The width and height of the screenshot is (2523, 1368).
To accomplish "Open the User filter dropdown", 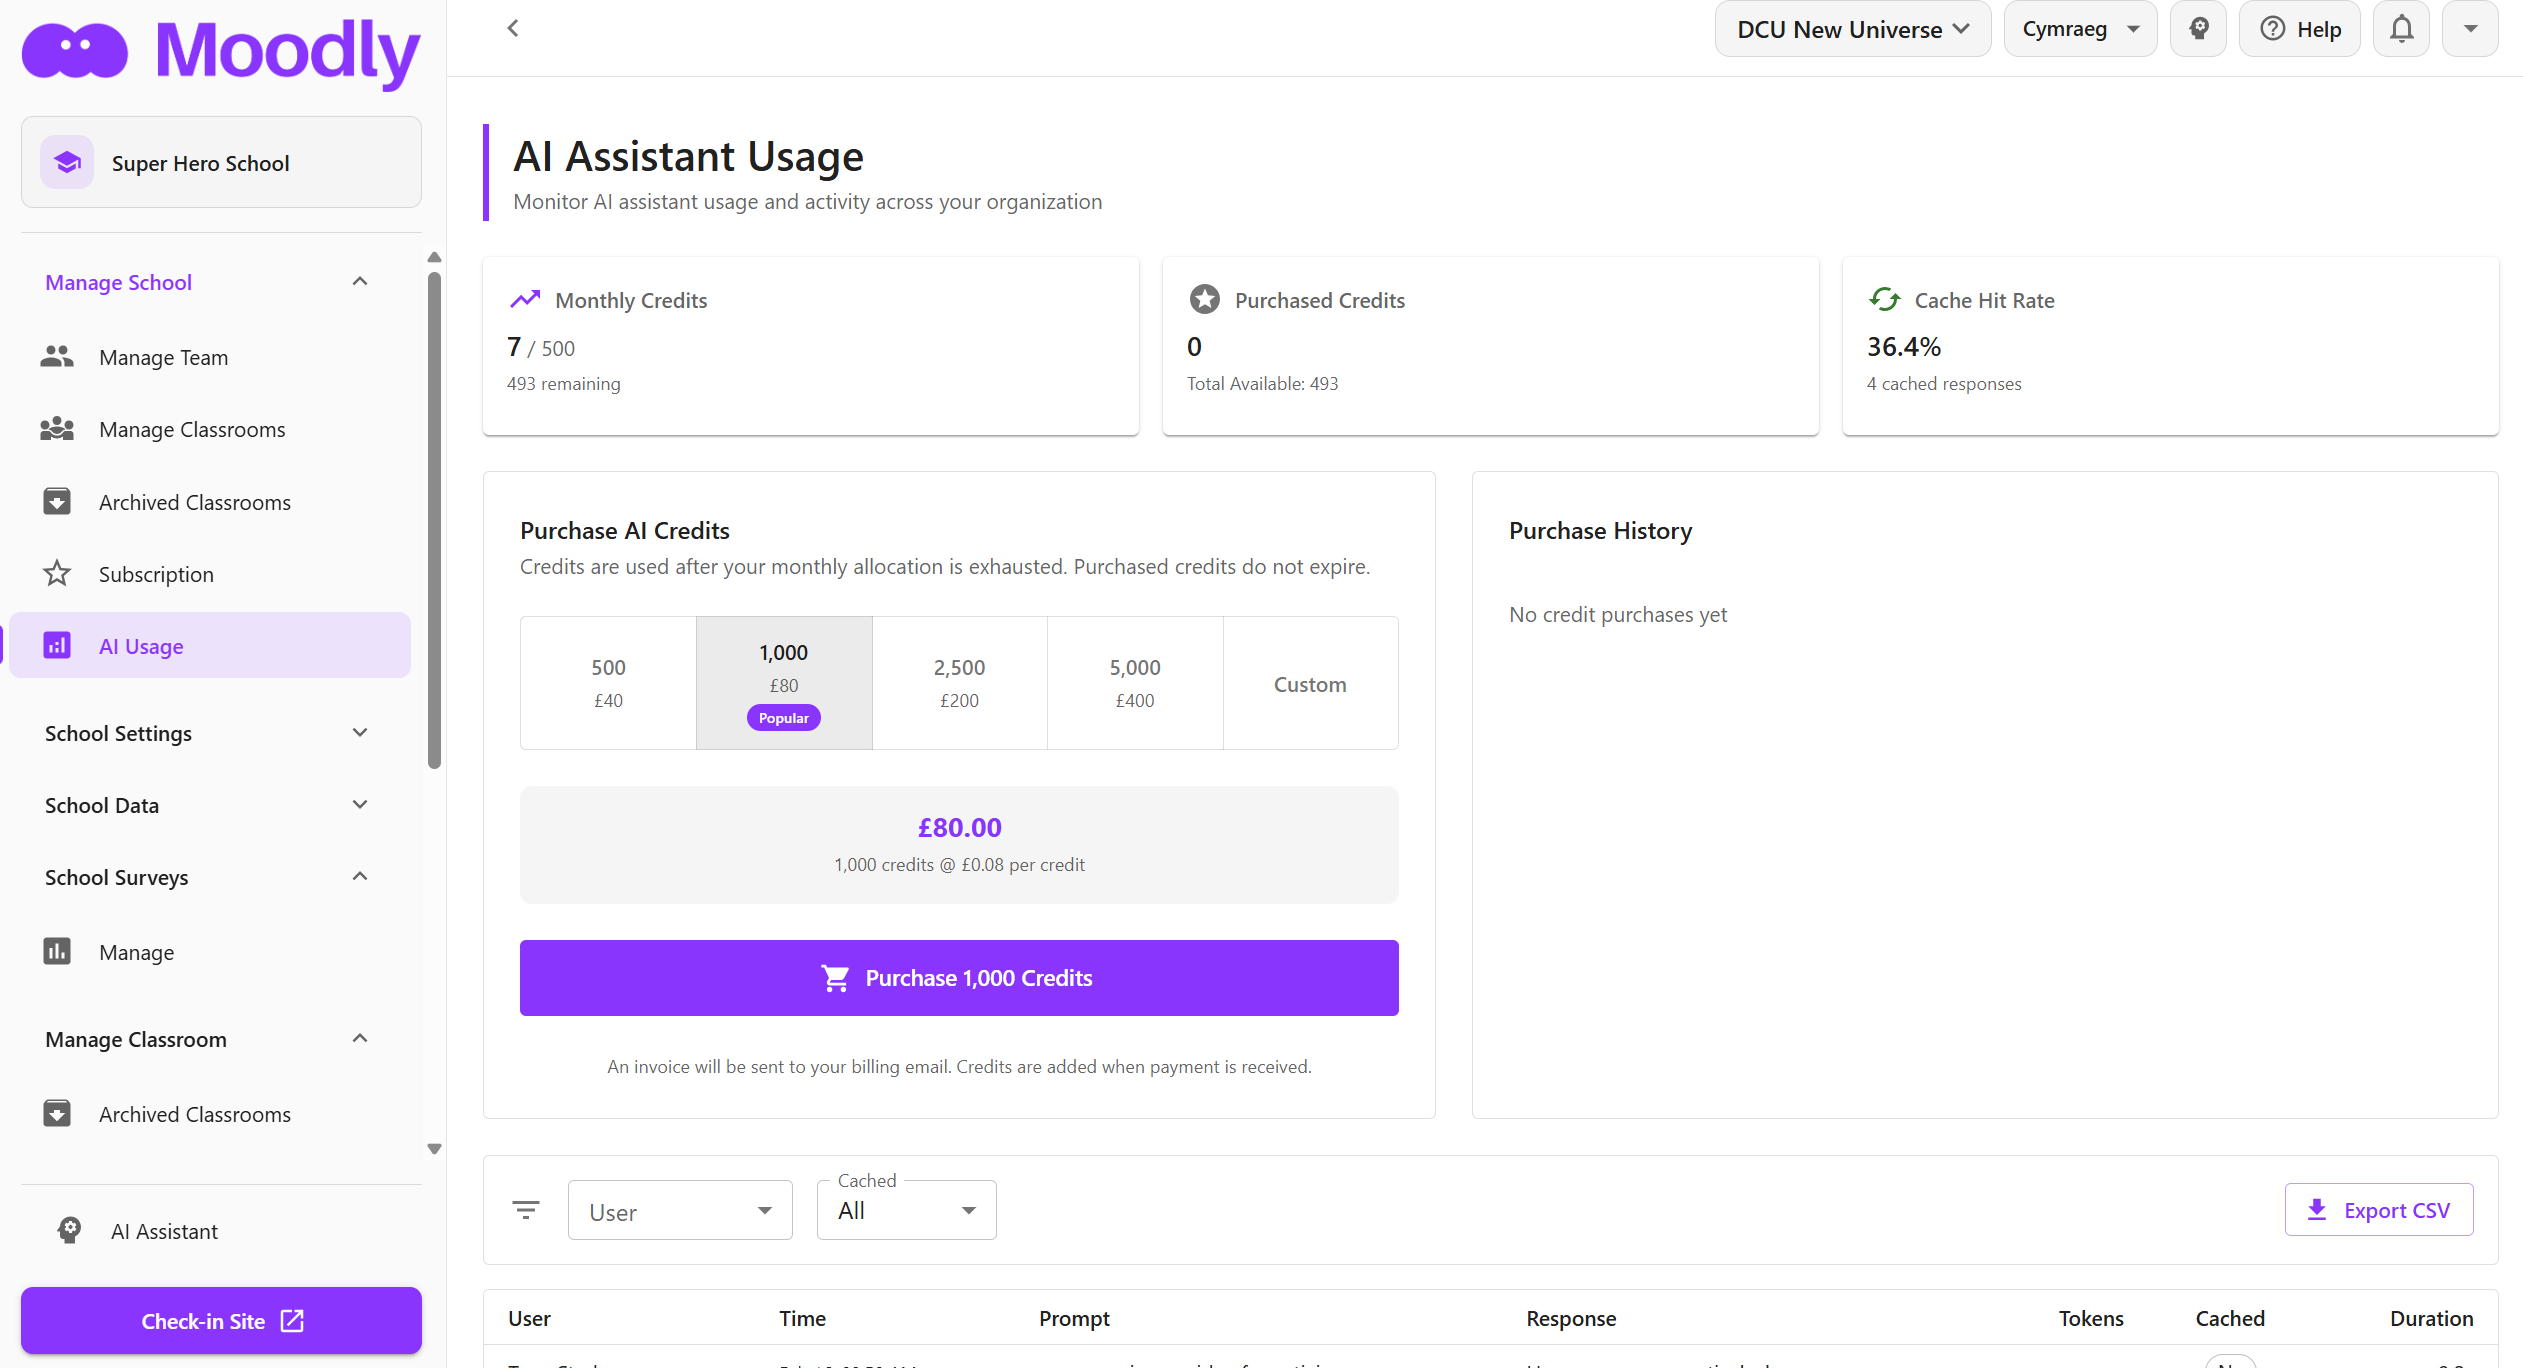I will [680, 1211].
